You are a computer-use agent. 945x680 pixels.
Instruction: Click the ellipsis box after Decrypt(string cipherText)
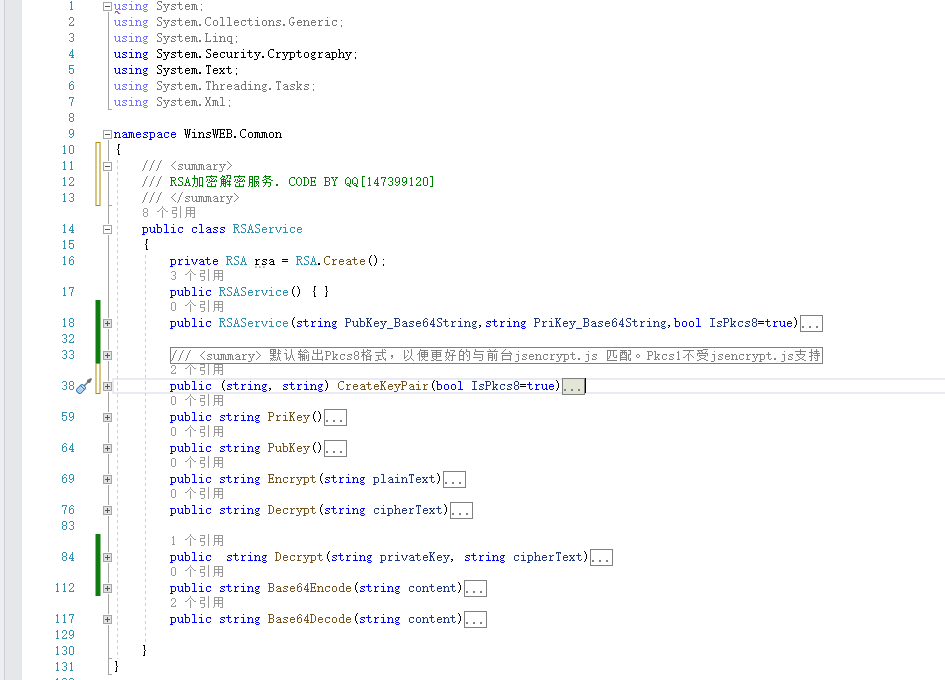(461, 511)
